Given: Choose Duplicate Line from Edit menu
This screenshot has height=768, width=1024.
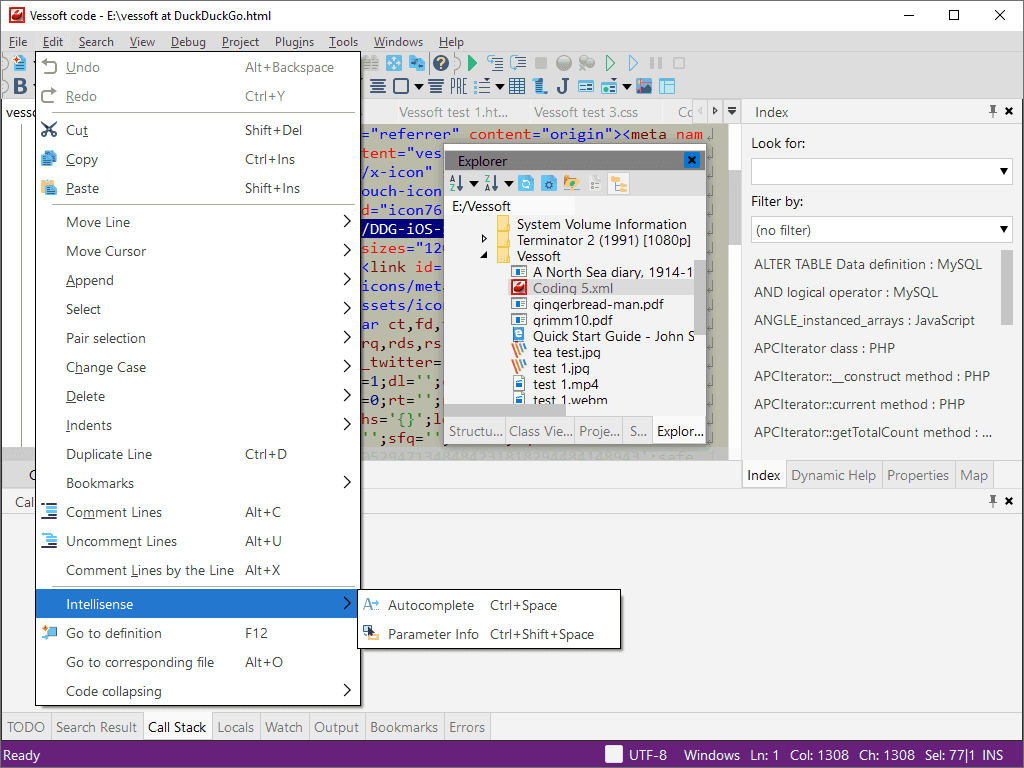Looking at the screenshot, I should click(x=198, y=455).
